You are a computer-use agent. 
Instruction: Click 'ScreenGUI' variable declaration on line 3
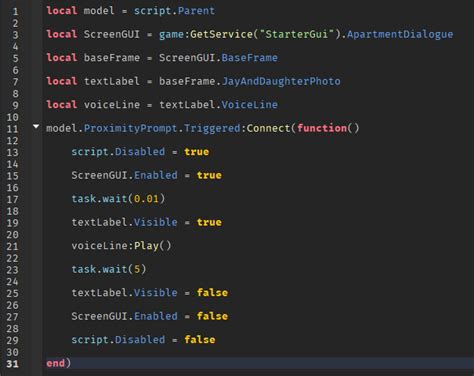coord(112,34)
